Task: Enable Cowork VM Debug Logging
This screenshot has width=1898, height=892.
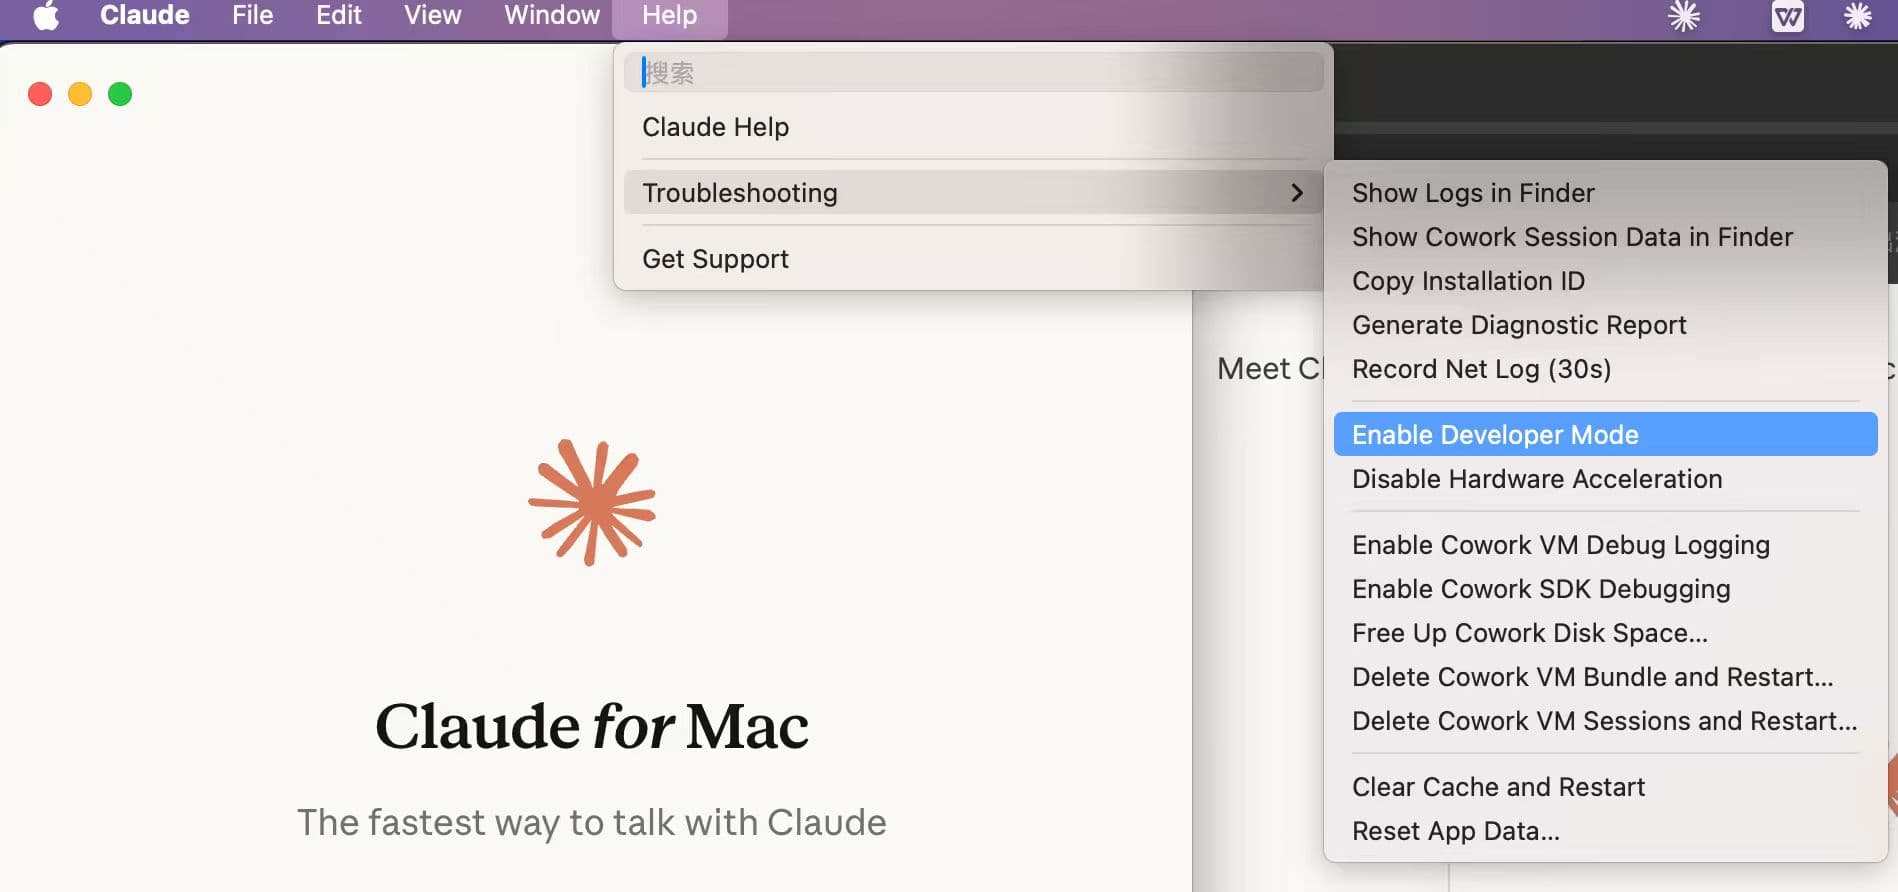Action: [x=1605, y=545]
